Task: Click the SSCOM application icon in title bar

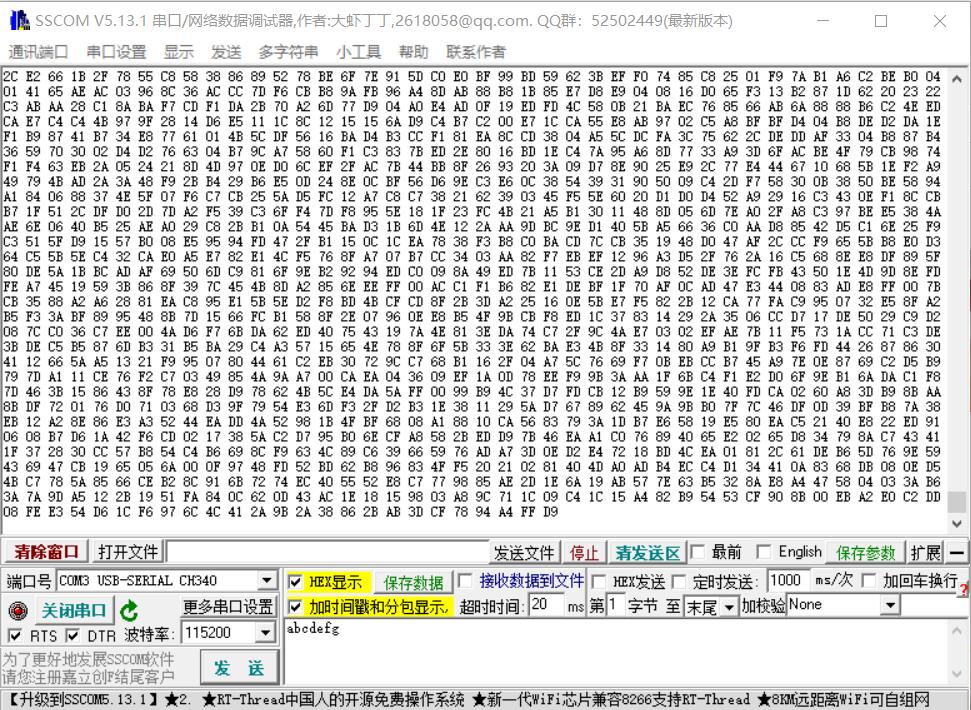Action: coord(18,21)
